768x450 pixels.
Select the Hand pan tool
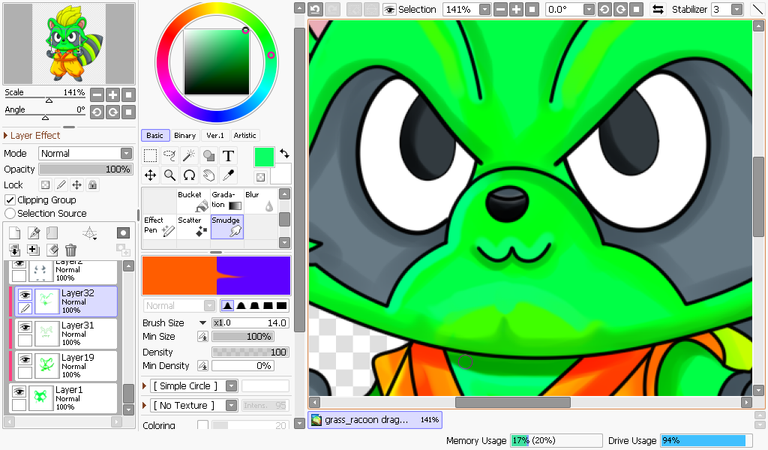209,175
